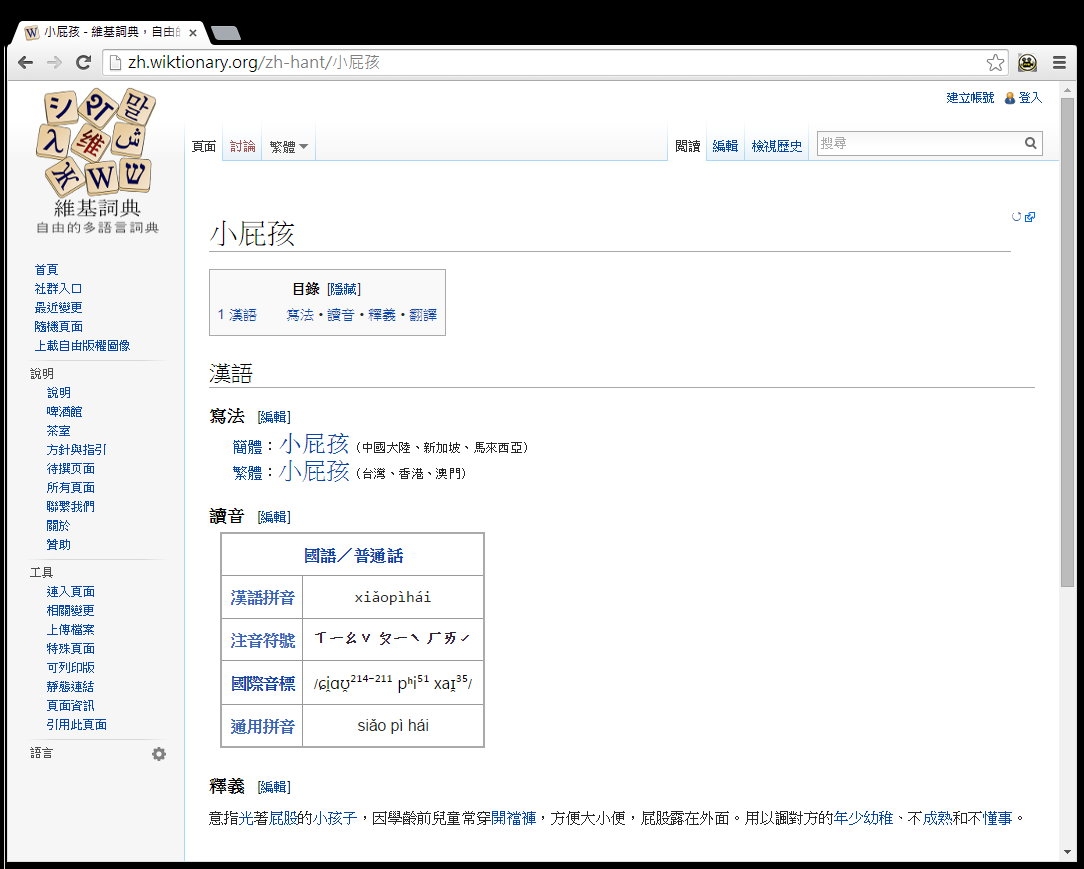The height and width of the screenshot is (869, 1084).
Task: Click 登入 link
Action: coord(1030,97)
